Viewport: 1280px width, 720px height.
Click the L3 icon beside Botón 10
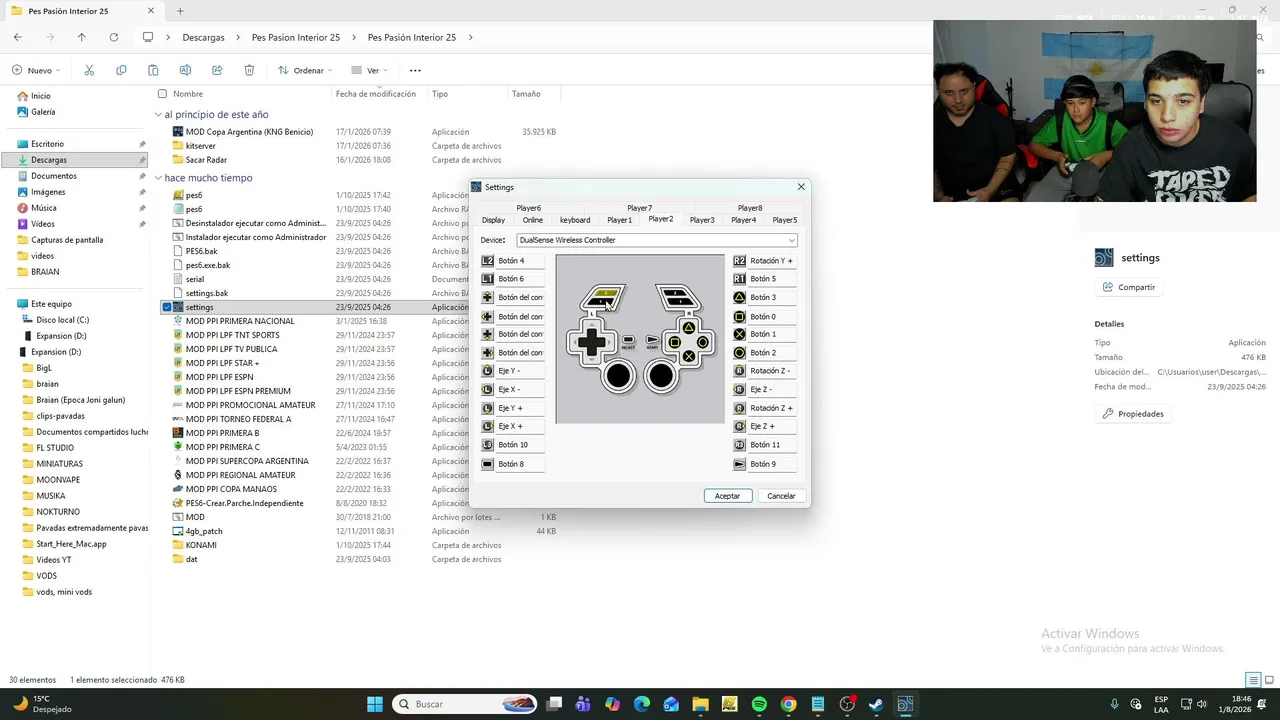coord(488,445)
